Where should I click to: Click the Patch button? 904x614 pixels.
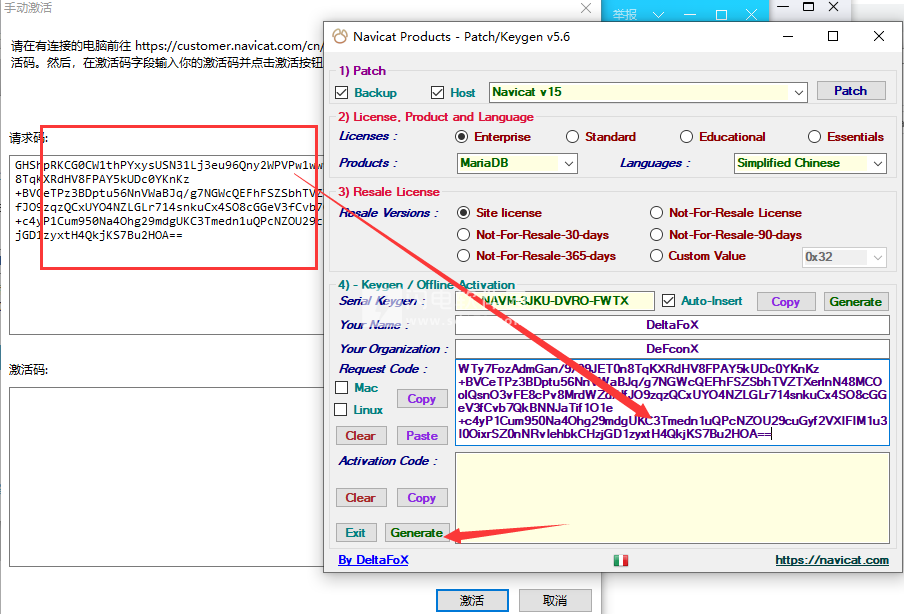[x=851, y=91]
